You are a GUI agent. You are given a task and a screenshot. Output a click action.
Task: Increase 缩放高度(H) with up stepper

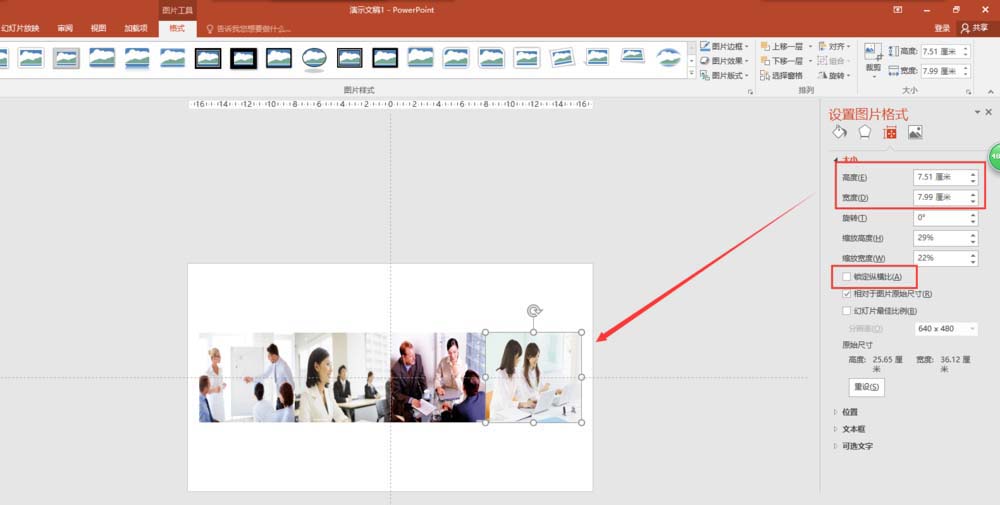[973, 235]
